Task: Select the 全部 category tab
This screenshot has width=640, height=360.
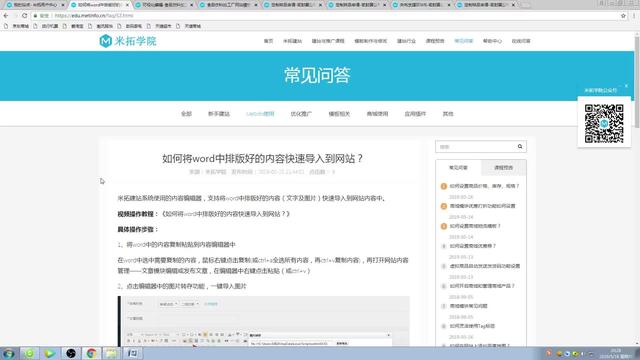Action: (186, 114)
